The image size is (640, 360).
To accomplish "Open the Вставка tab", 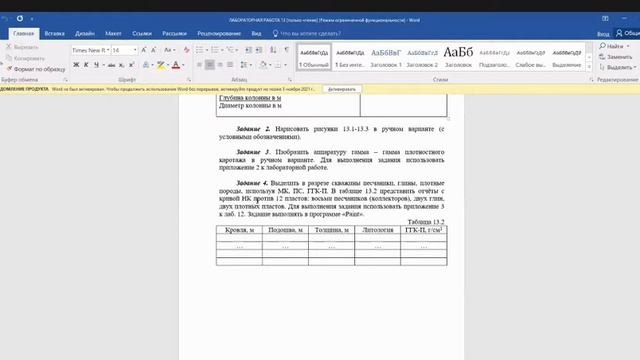I will pyautogui.click(x=55, y=33).
